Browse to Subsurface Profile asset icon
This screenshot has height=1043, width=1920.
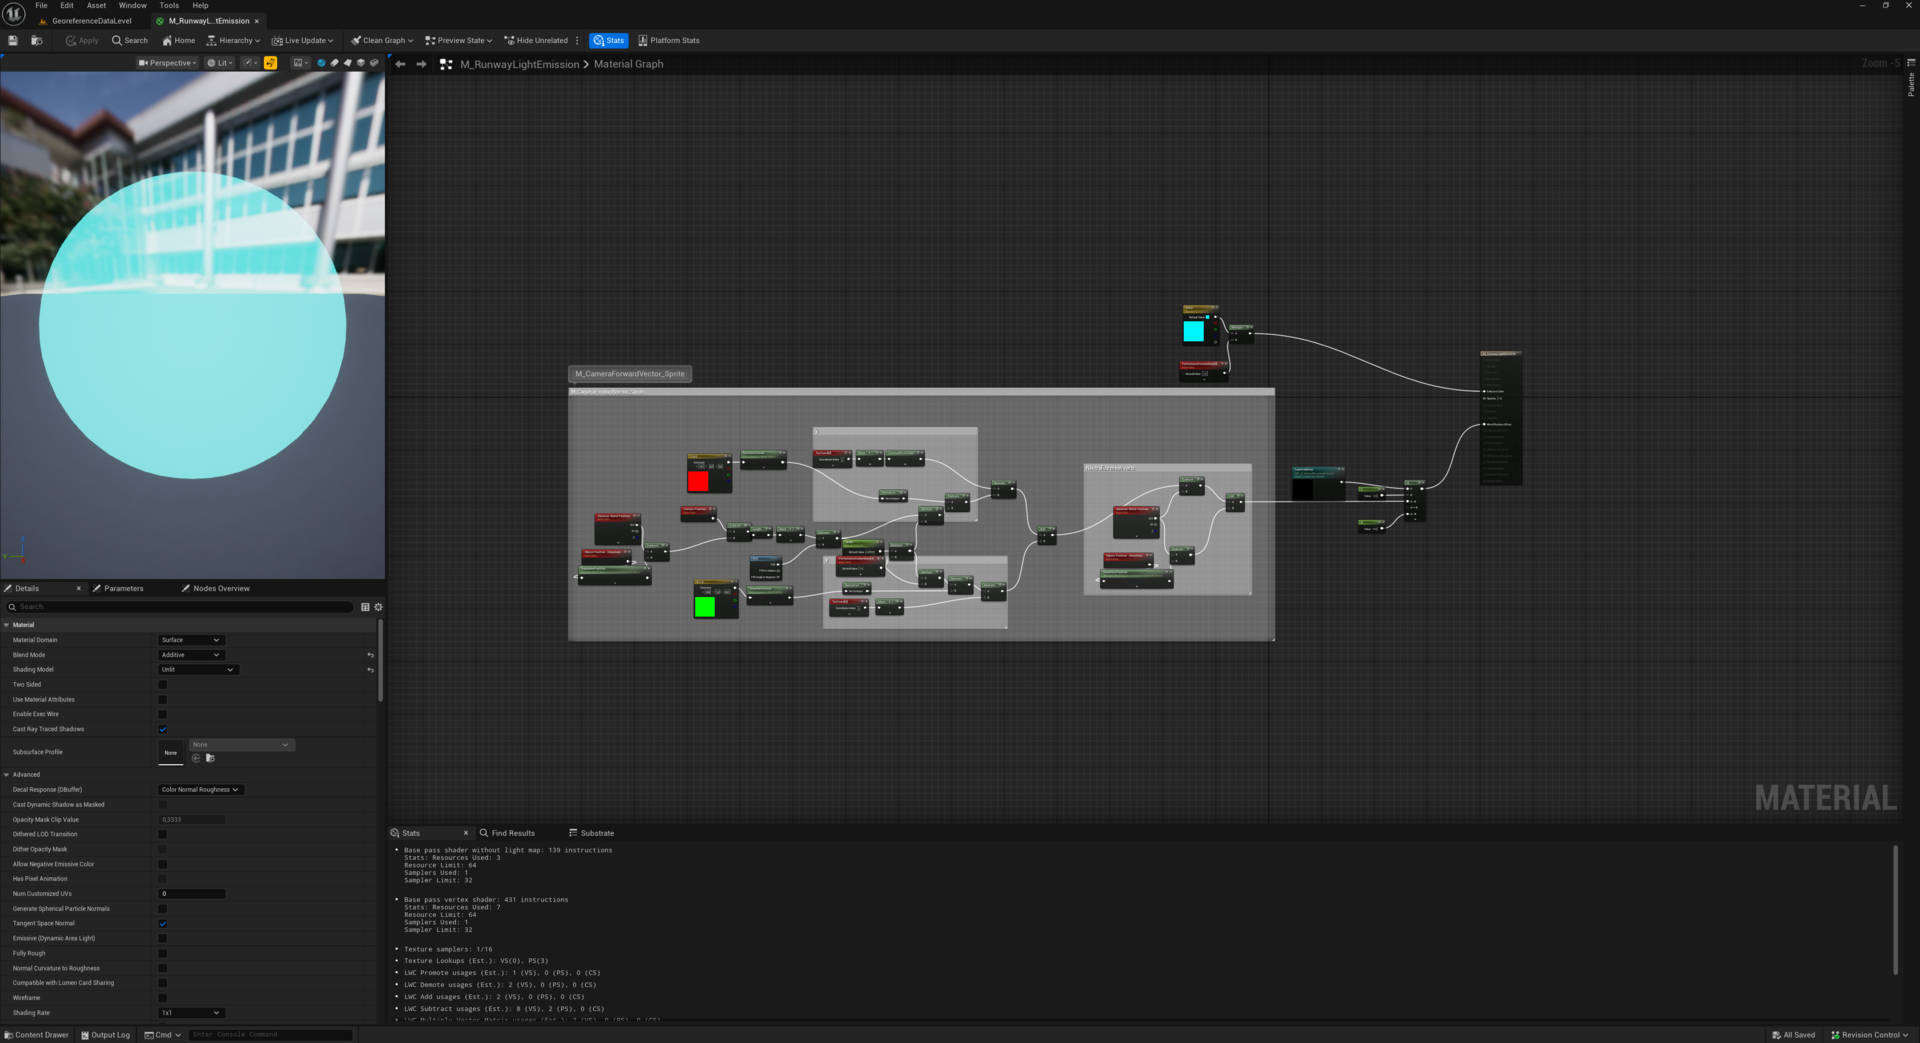point(210,759)
